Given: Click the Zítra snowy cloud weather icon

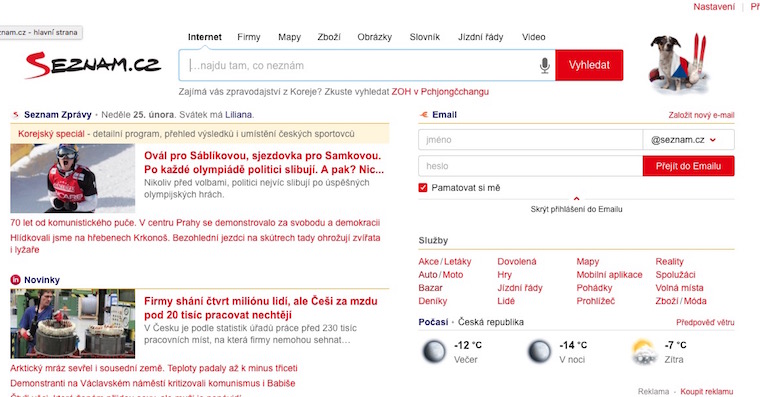Looking at the screenshot, I should pyautogui.click(x=645, y=352).
